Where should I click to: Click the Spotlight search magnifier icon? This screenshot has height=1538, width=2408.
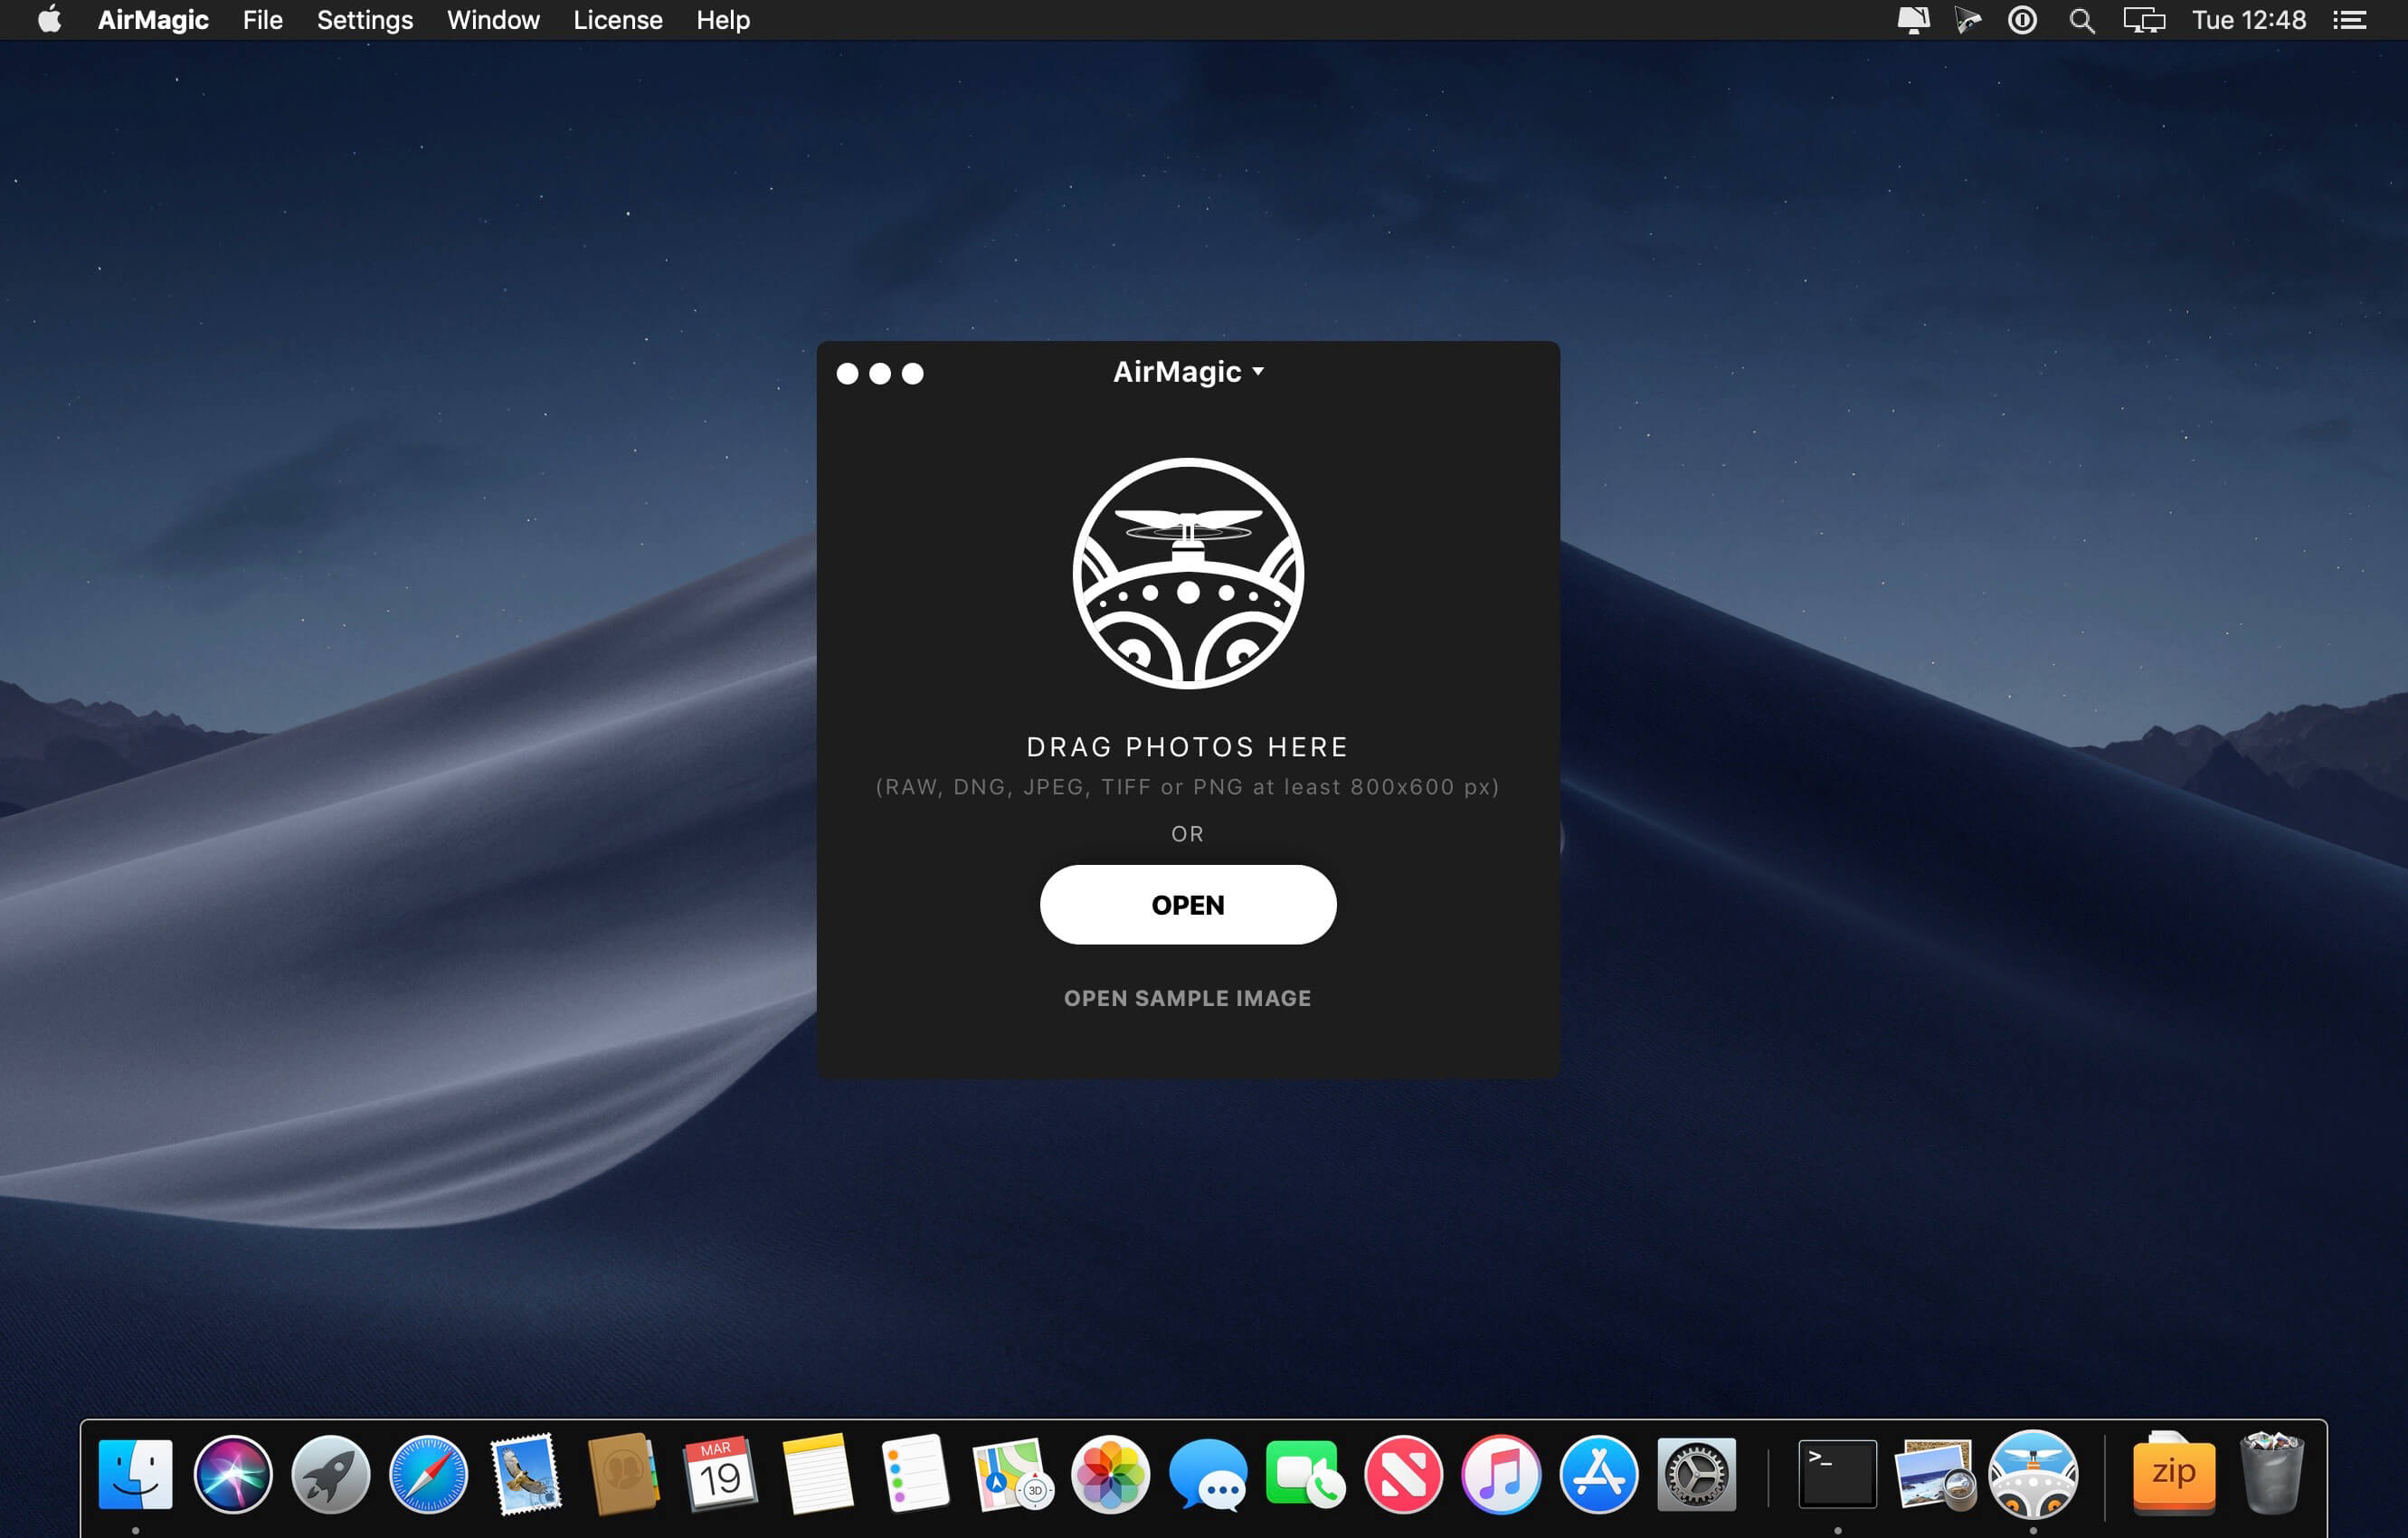pos(2081,20)
